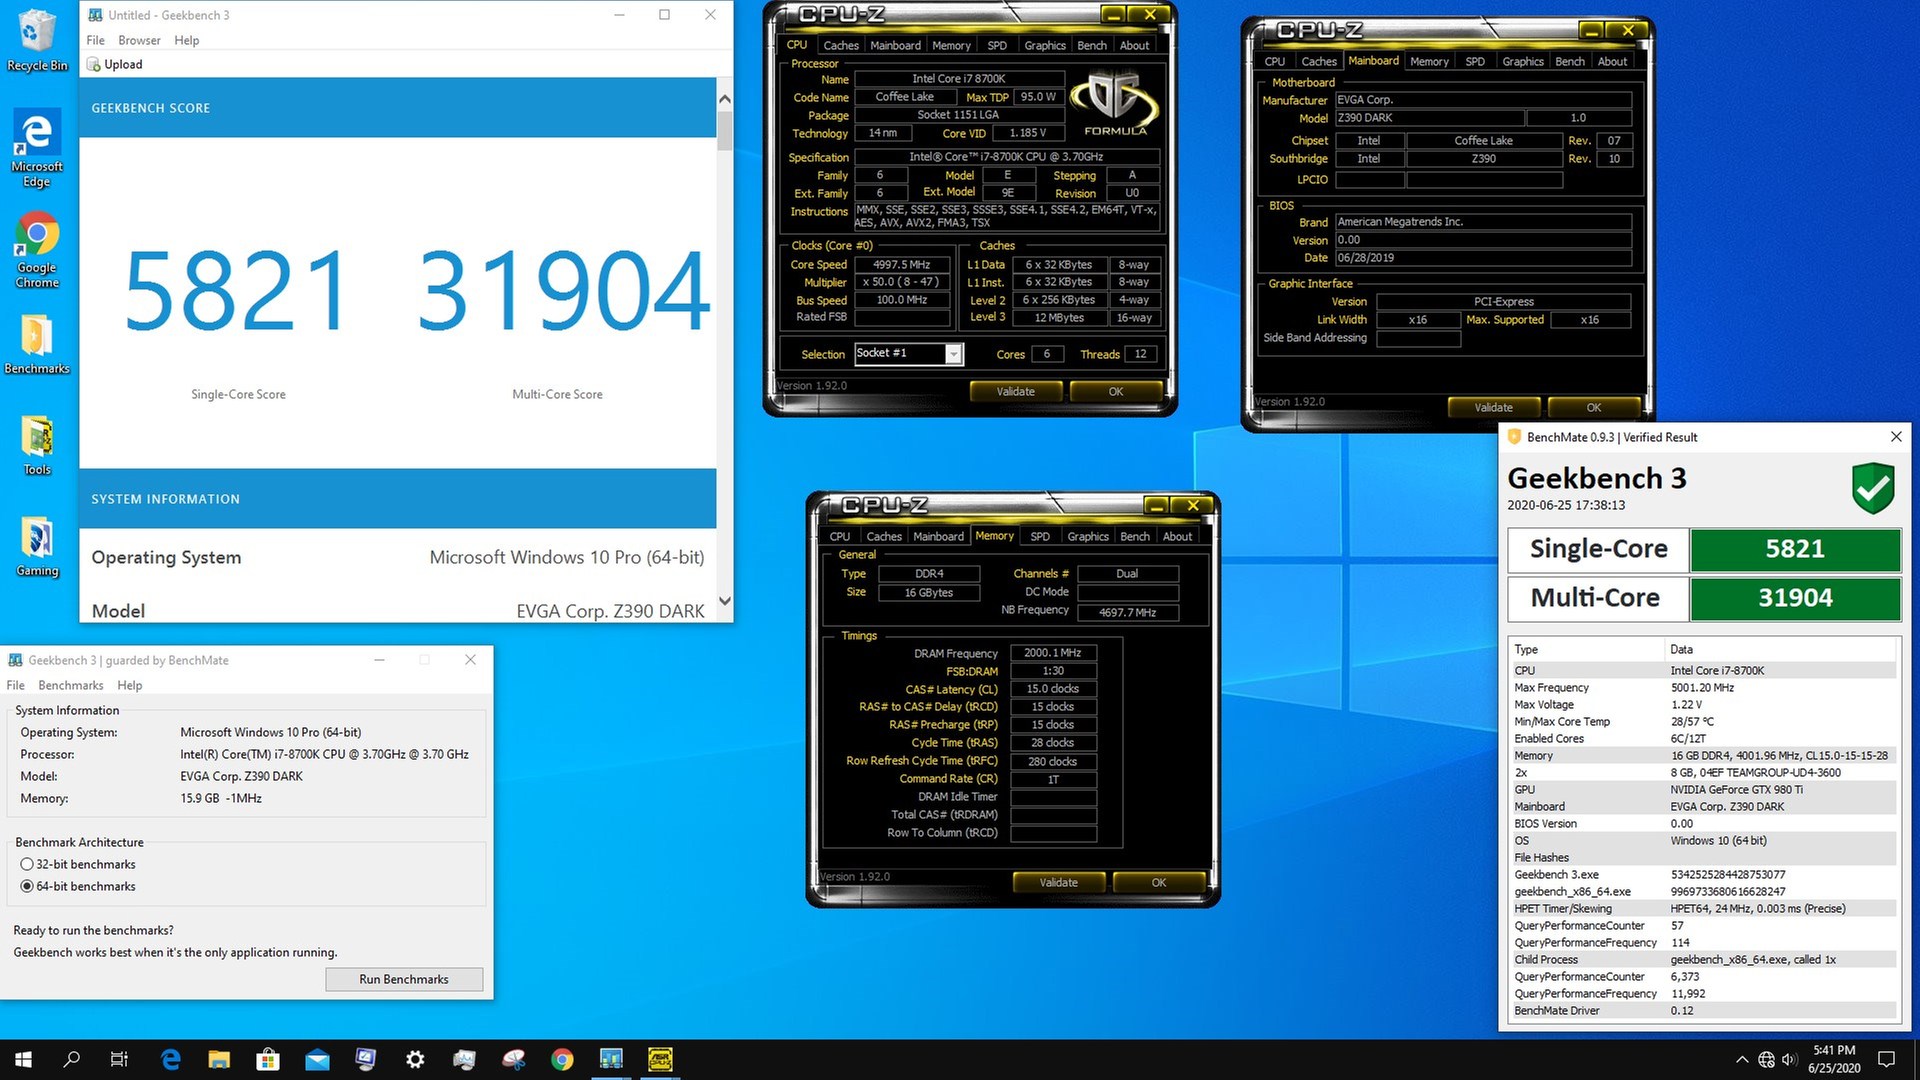Click OK in CPU-Z Mainboard window
The image size is (1920, 1080).
tap(1593, 407)
